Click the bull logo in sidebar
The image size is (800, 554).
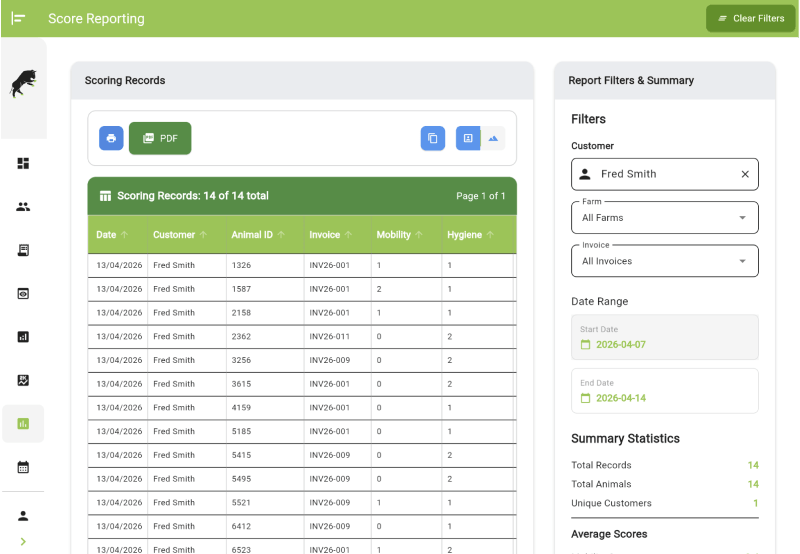tap(23, 84)
